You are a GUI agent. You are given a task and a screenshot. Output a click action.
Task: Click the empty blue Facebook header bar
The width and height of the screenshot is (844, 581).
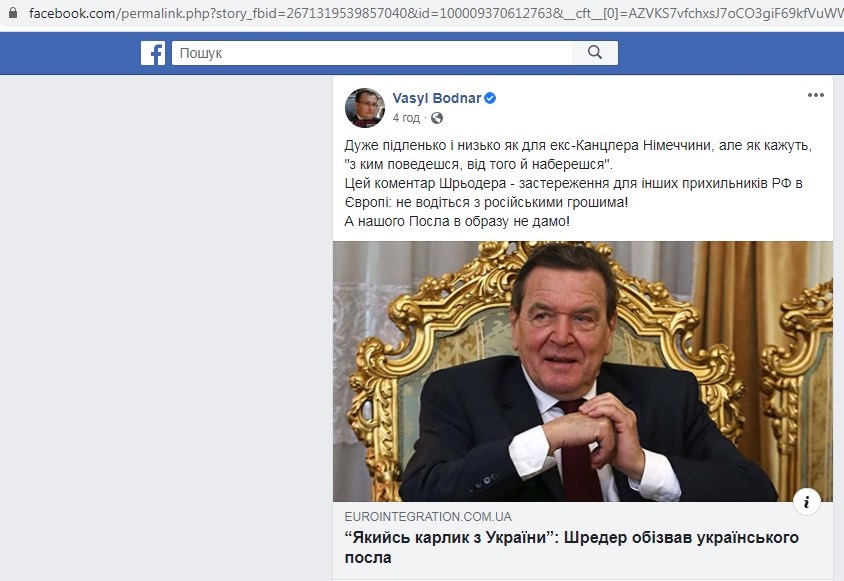(727, 53)
